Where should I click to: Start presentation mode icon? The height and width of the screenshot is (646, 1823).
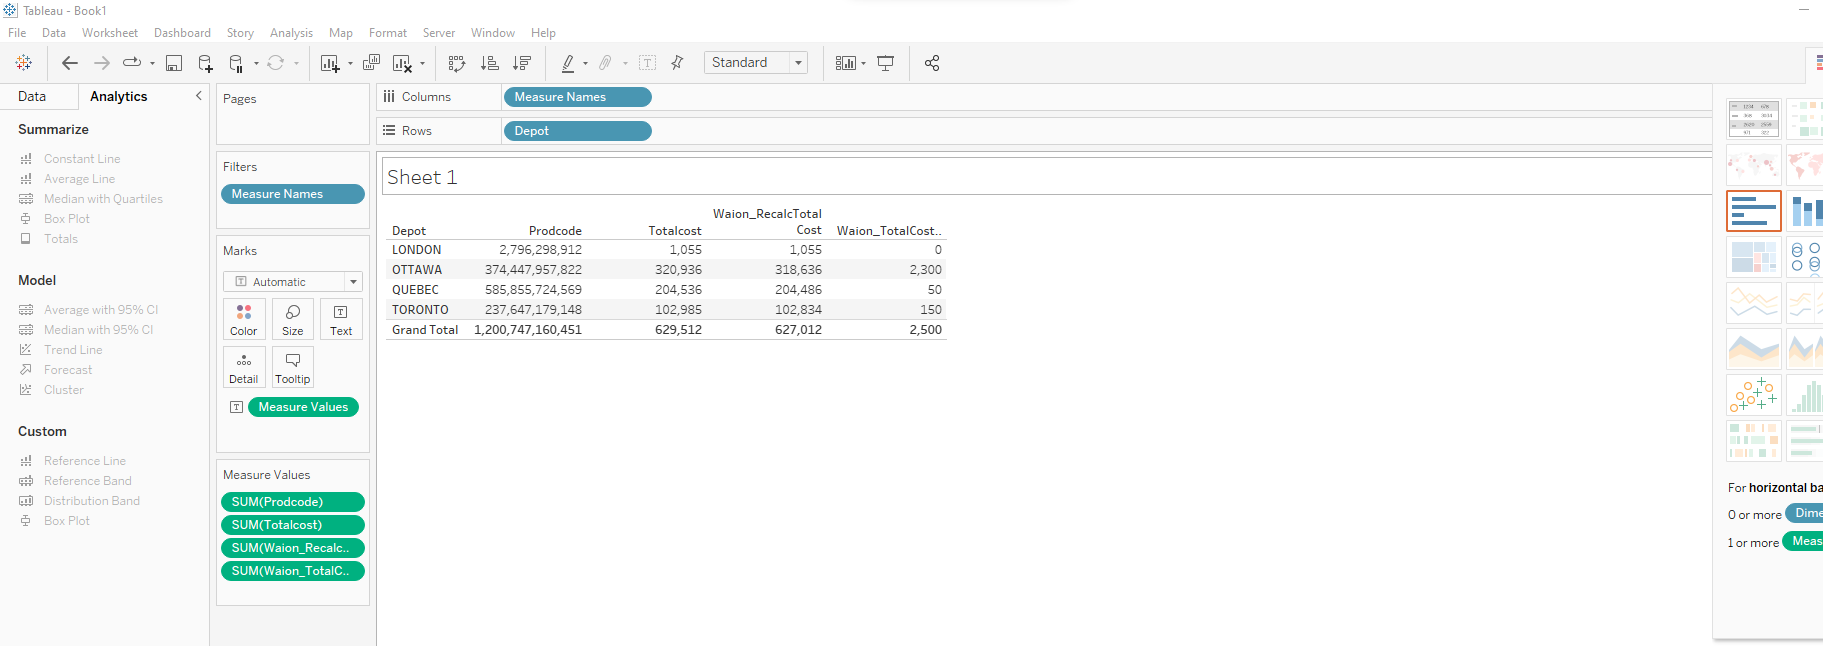(x=885, y=63)
